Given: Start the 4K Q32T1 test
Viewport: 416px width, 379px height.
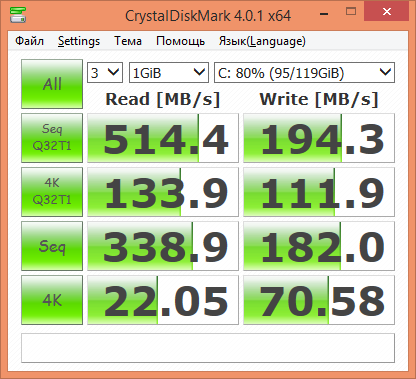Looking at the screenshot, I should click(52, 192).
